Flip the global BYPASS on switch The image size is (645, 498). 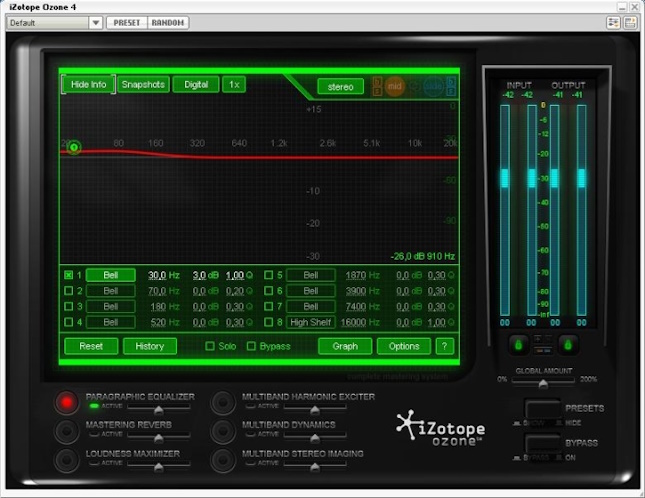pyautogui.click(x=542, y=444)
